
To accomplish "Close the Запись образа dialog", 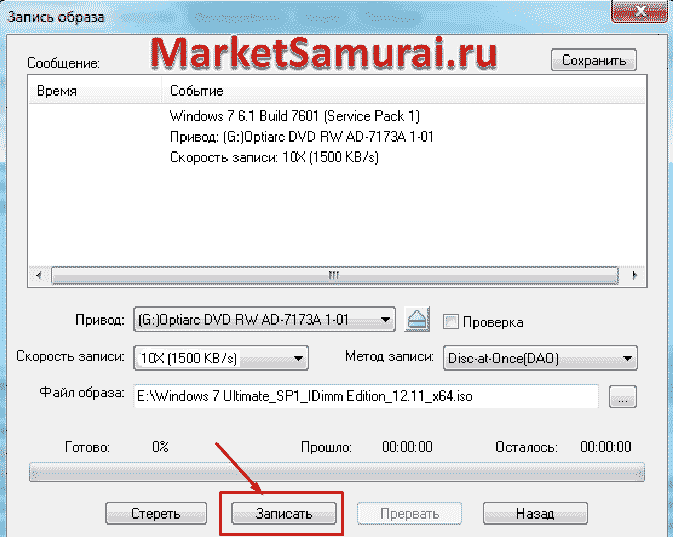I will pyautogui.click(x=639, y=12).
